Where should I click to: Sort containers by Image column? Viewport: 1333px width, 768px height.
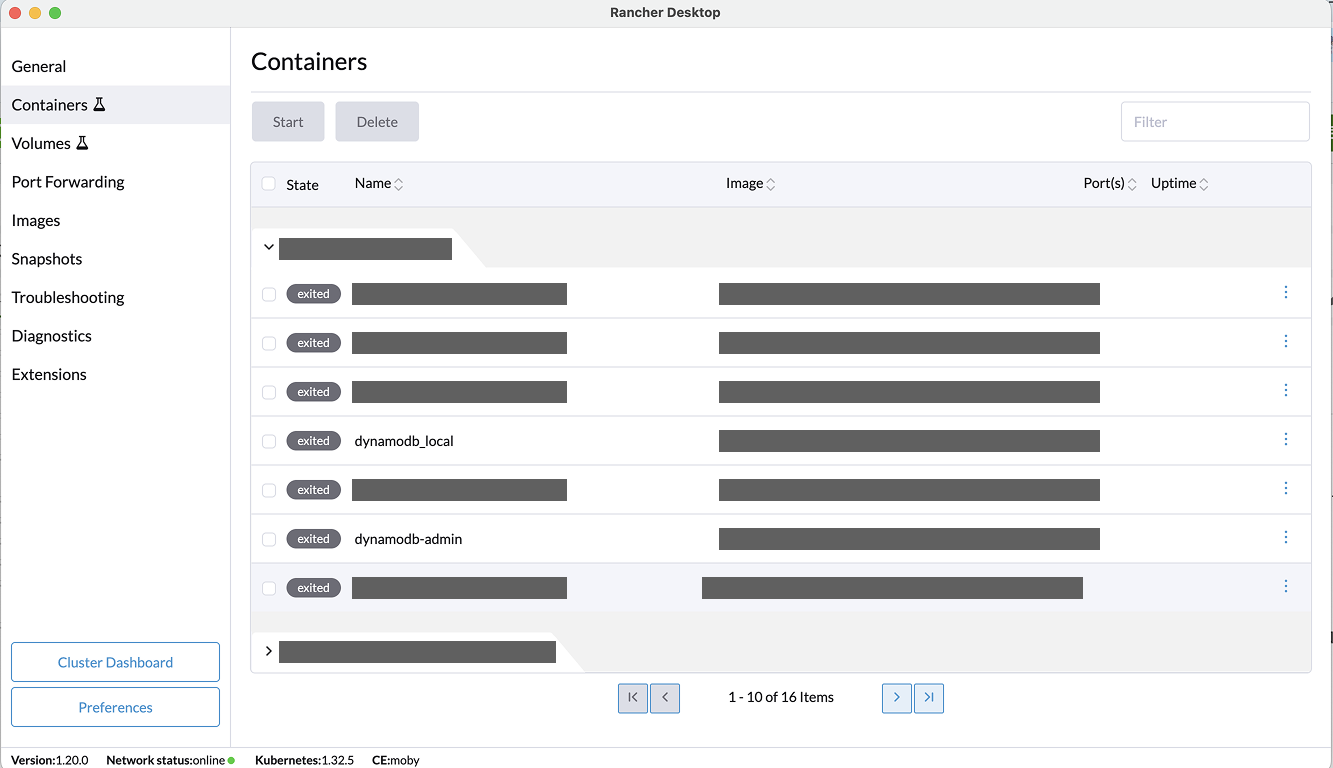click(x=751, y=184)
